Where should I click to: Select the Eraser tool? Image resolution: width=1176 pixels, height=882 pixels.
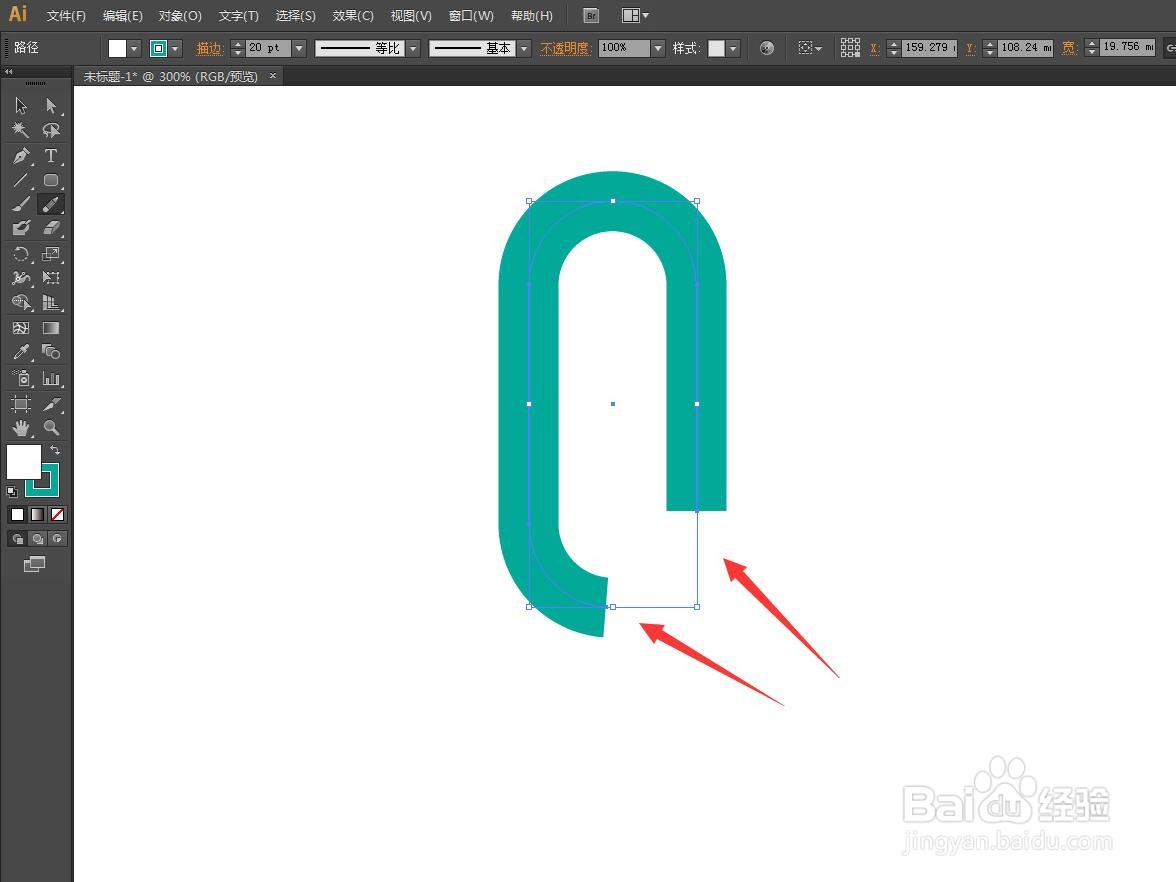(x=50, y=228)
